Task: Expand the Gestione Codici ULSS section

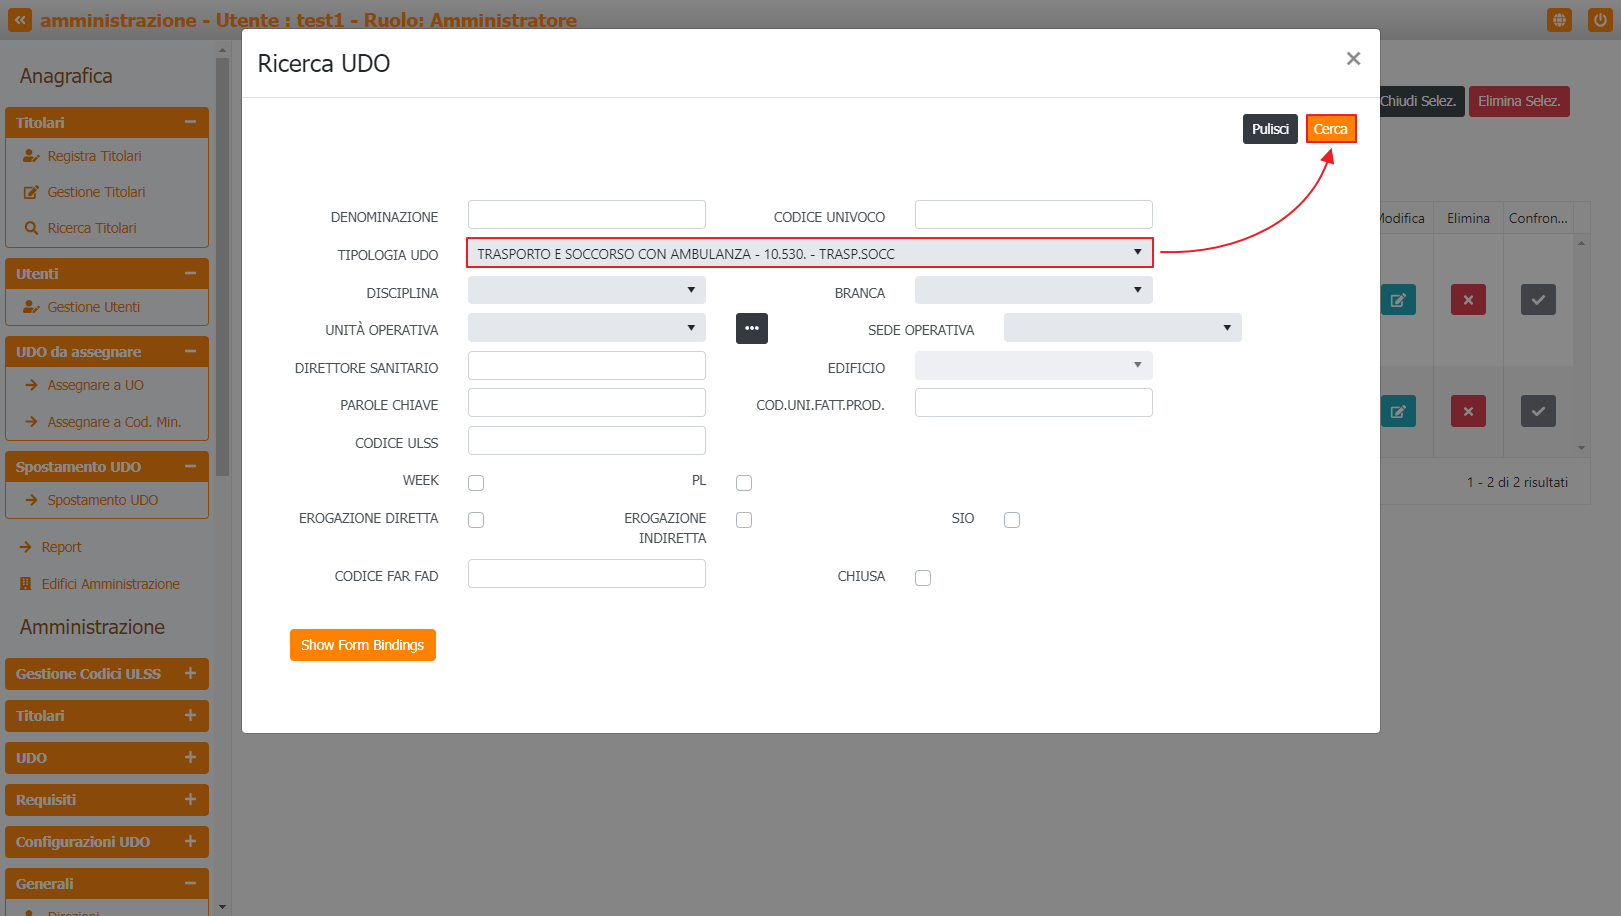Action: click(107, 674)
